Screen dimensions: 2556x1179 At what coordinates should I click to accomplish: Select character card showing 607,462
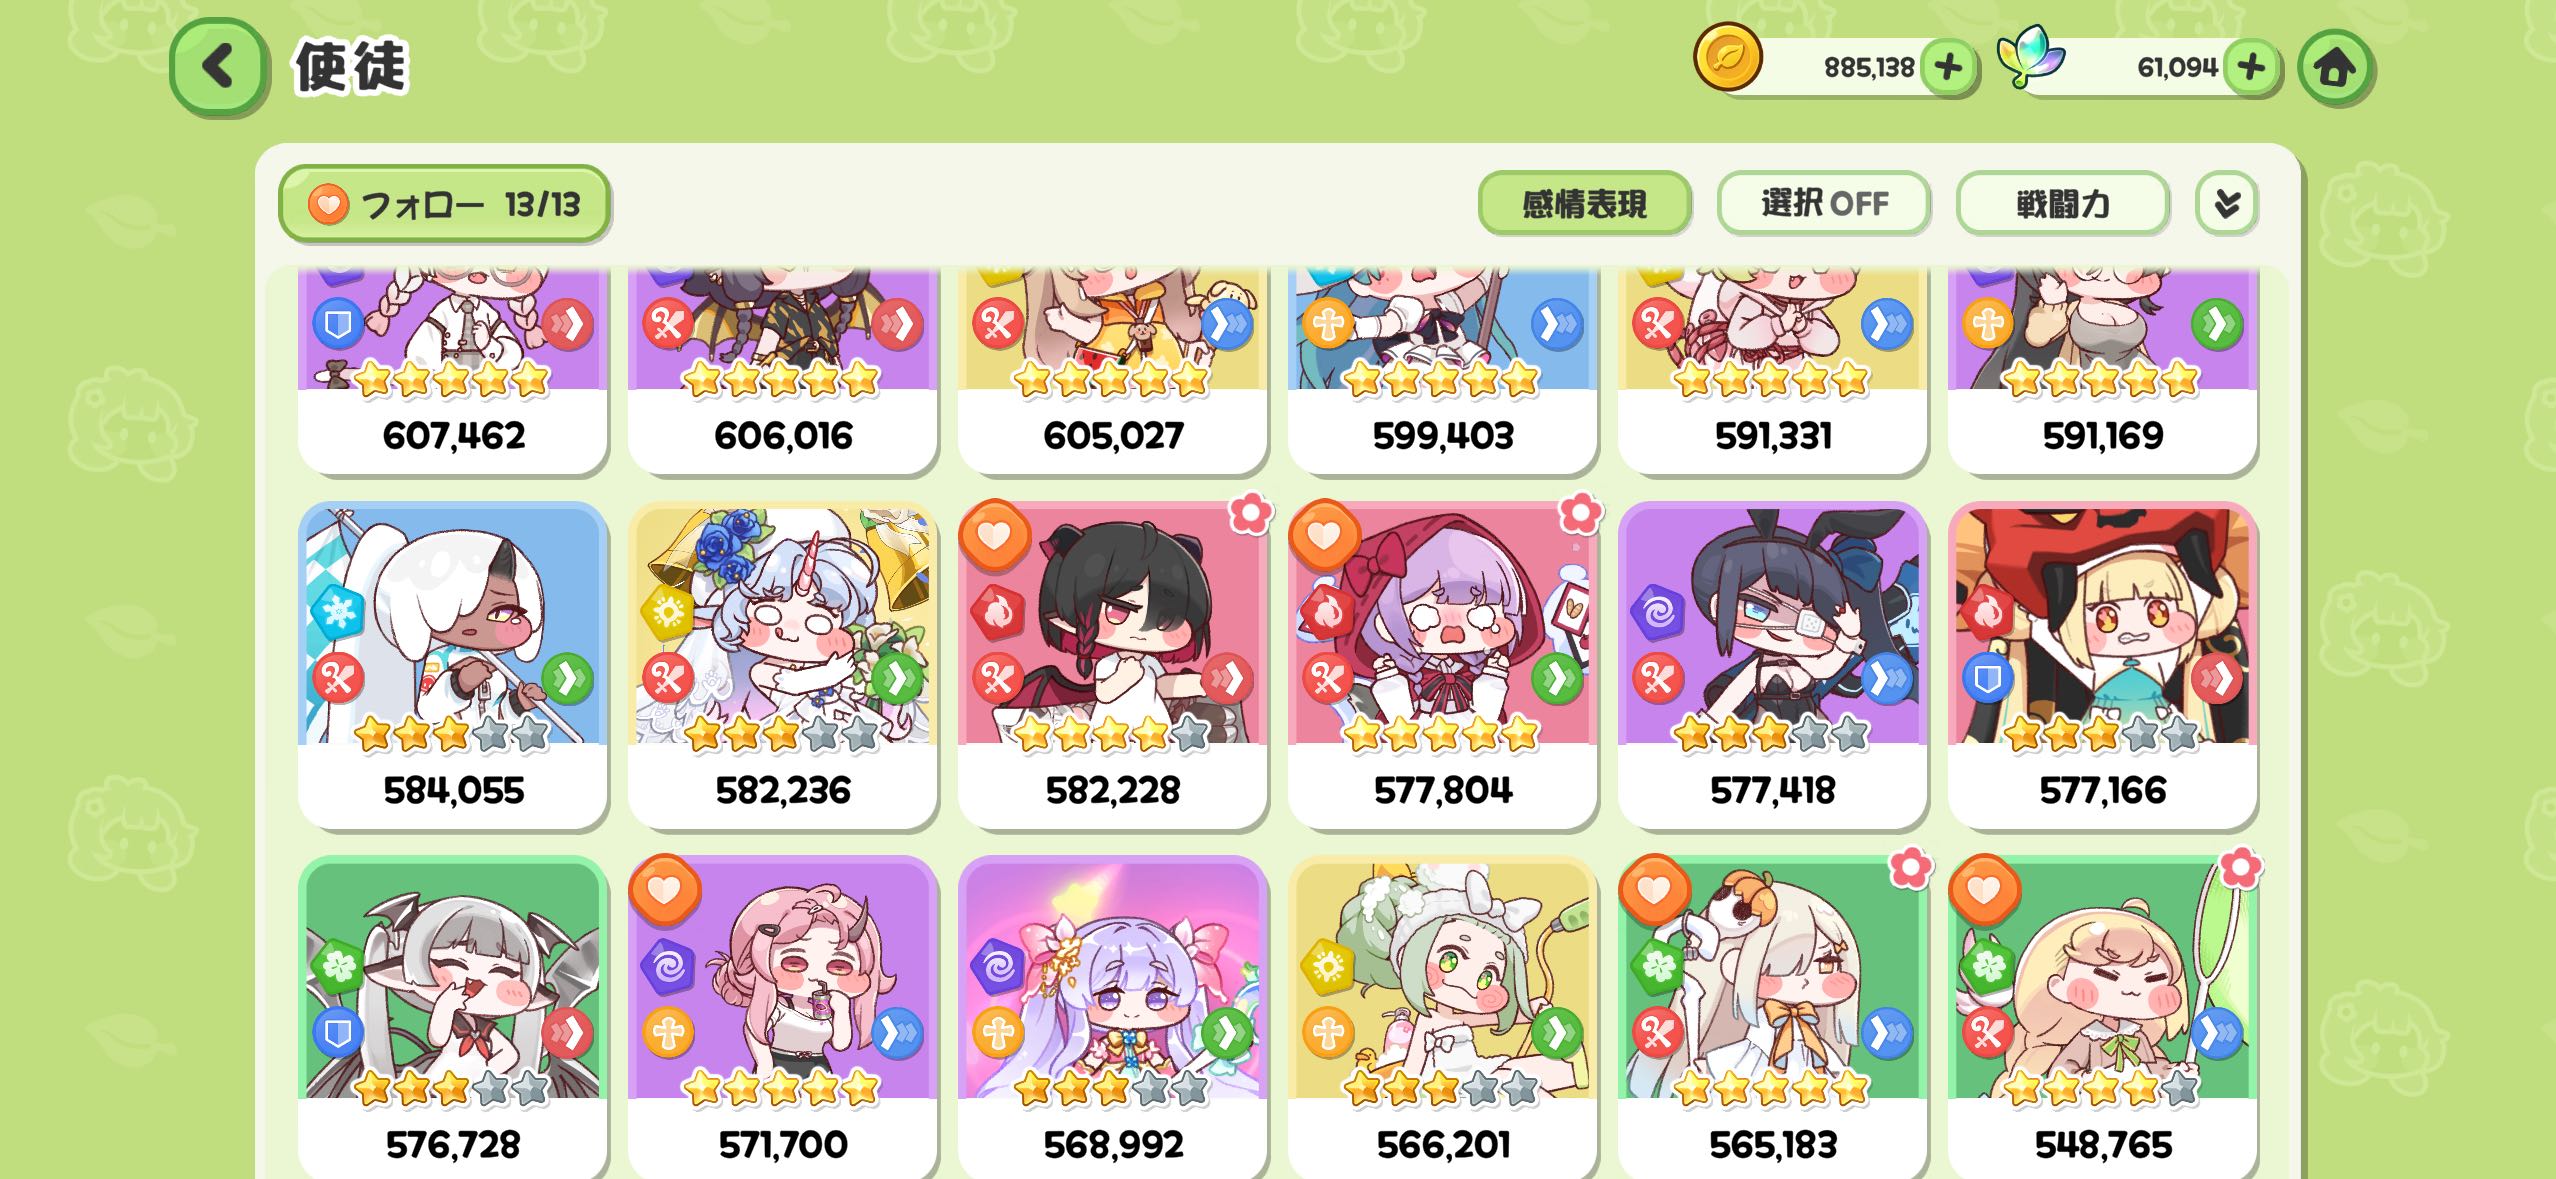[x=453, y=370]
